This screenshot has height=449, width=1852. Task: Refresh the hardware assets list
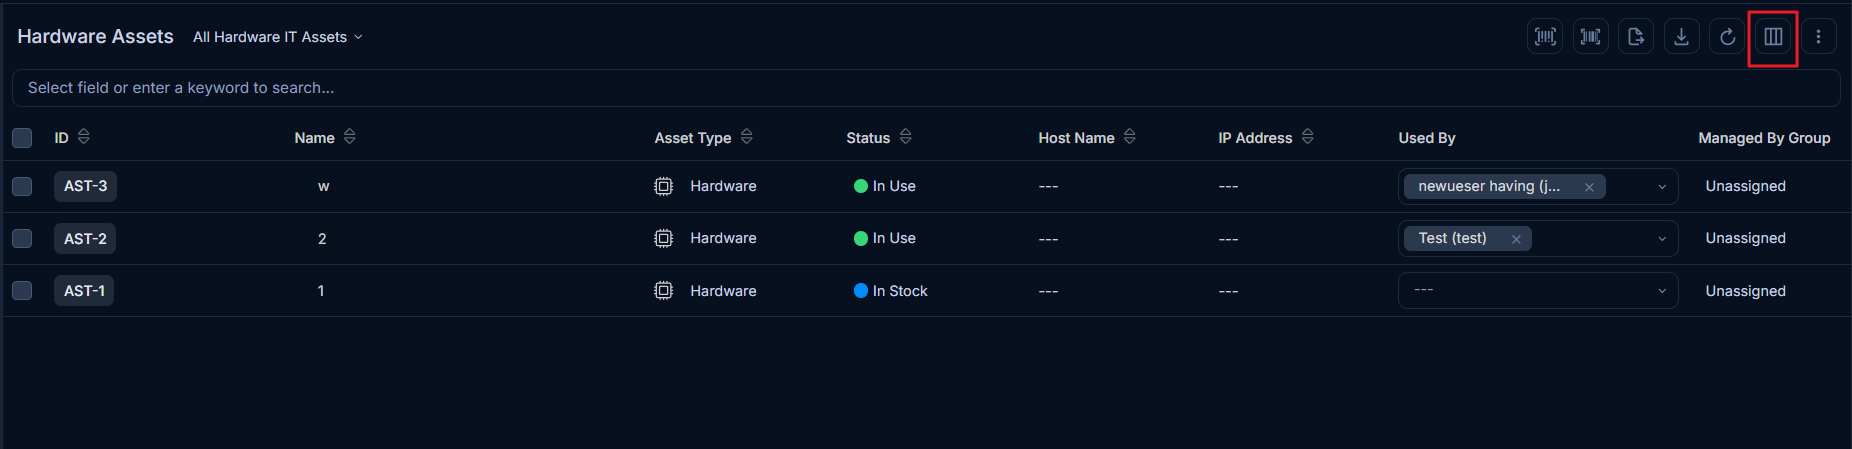pyautogui.click(x=1727, y=37)
